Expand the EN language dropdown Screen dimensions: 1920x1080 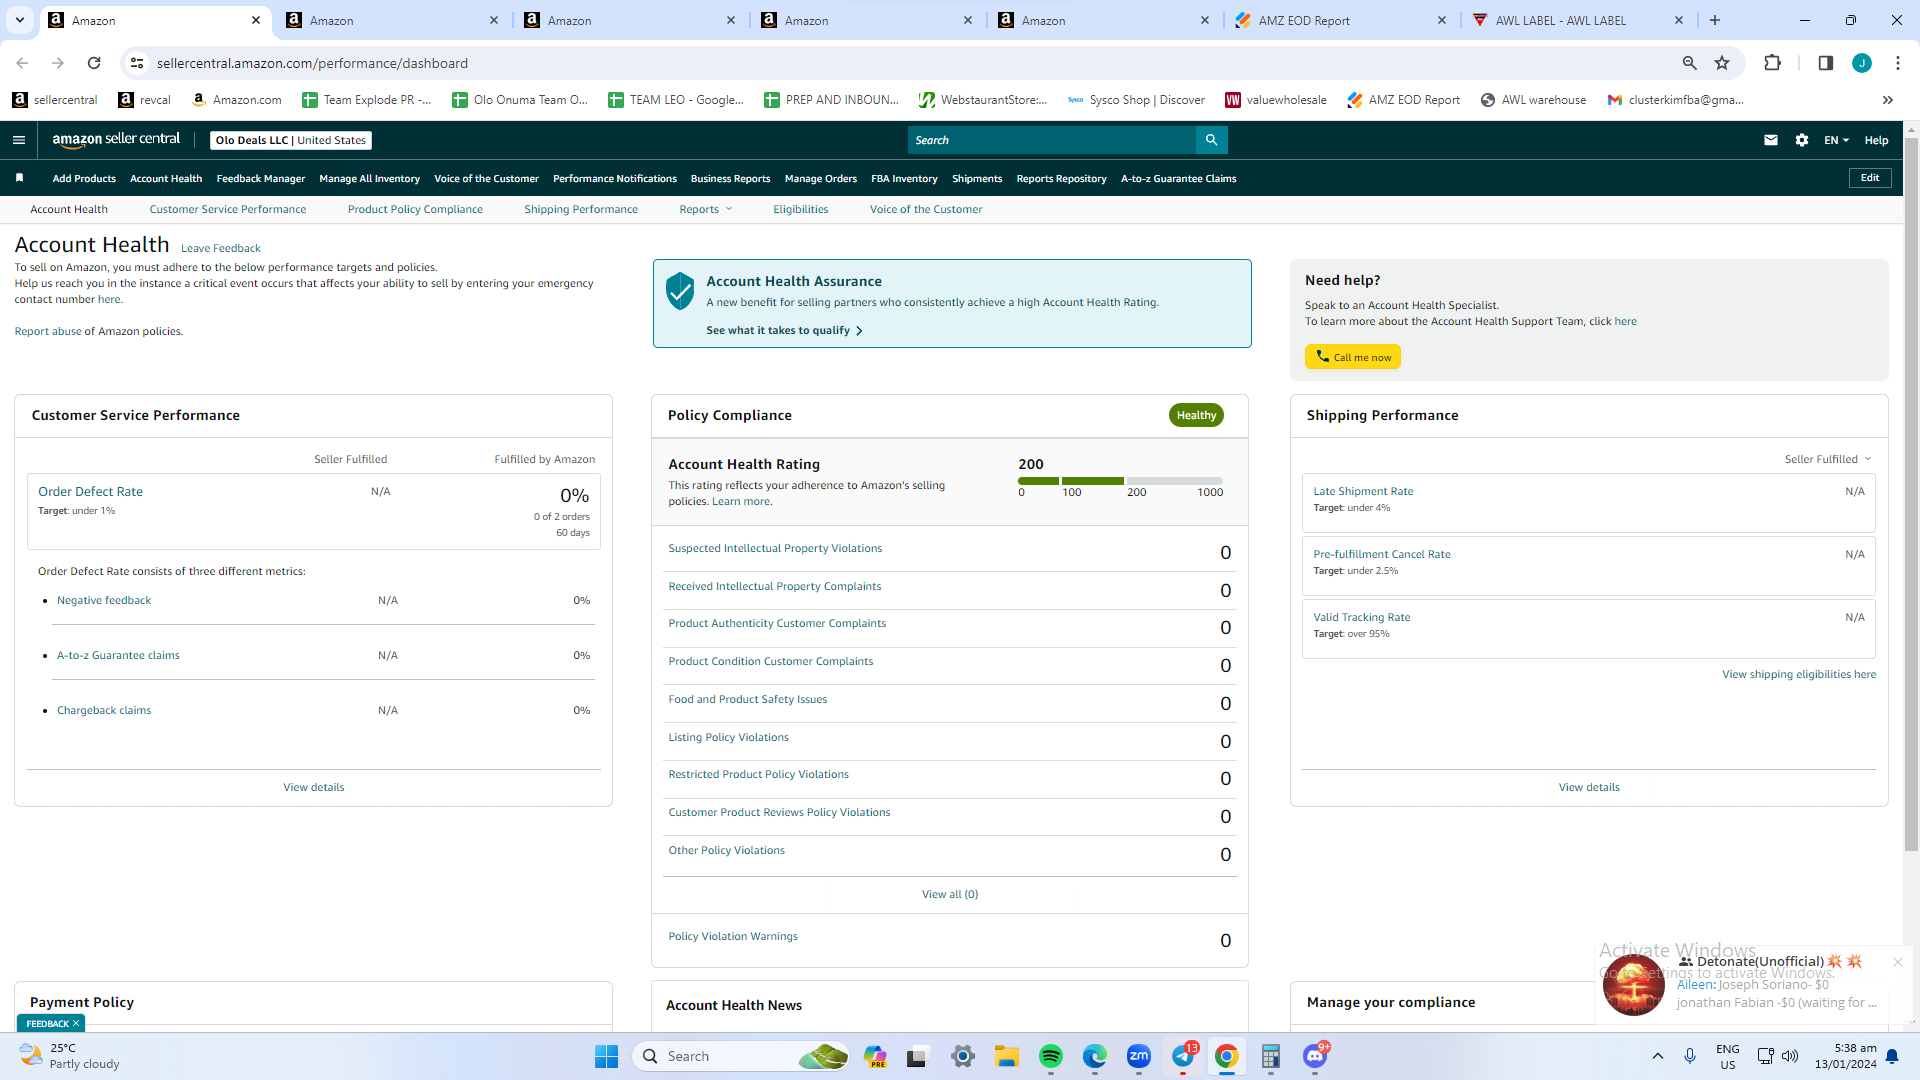coord(1836,140)
